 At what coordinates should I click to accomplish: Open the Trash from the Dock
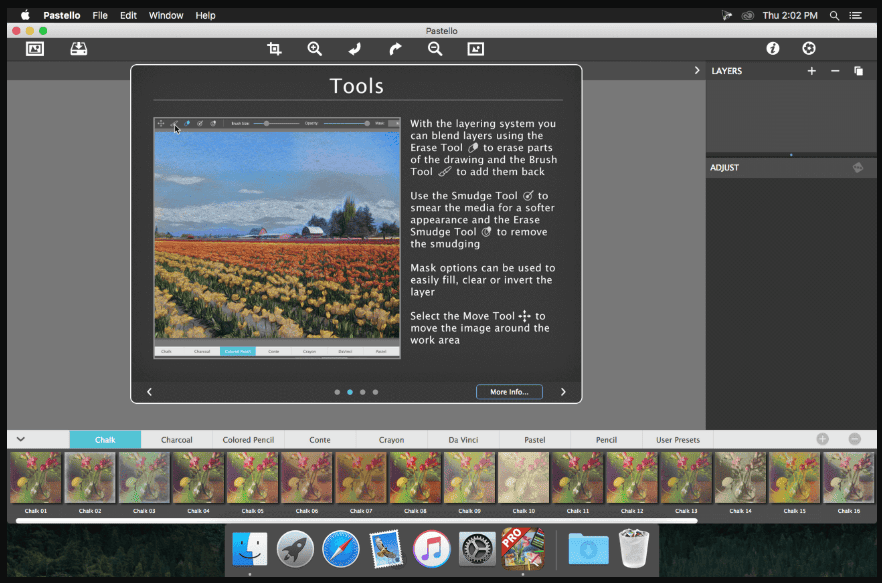click(x=634, y=548)
